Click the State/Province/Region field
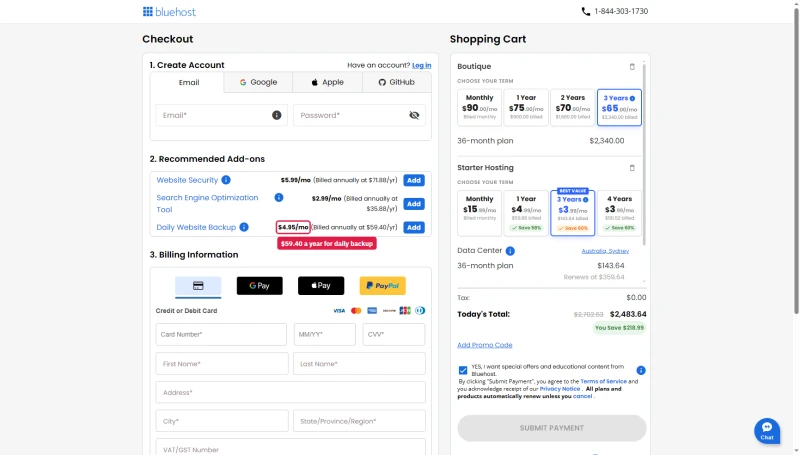This screenshot has width=800, height=455. (359, 421)
